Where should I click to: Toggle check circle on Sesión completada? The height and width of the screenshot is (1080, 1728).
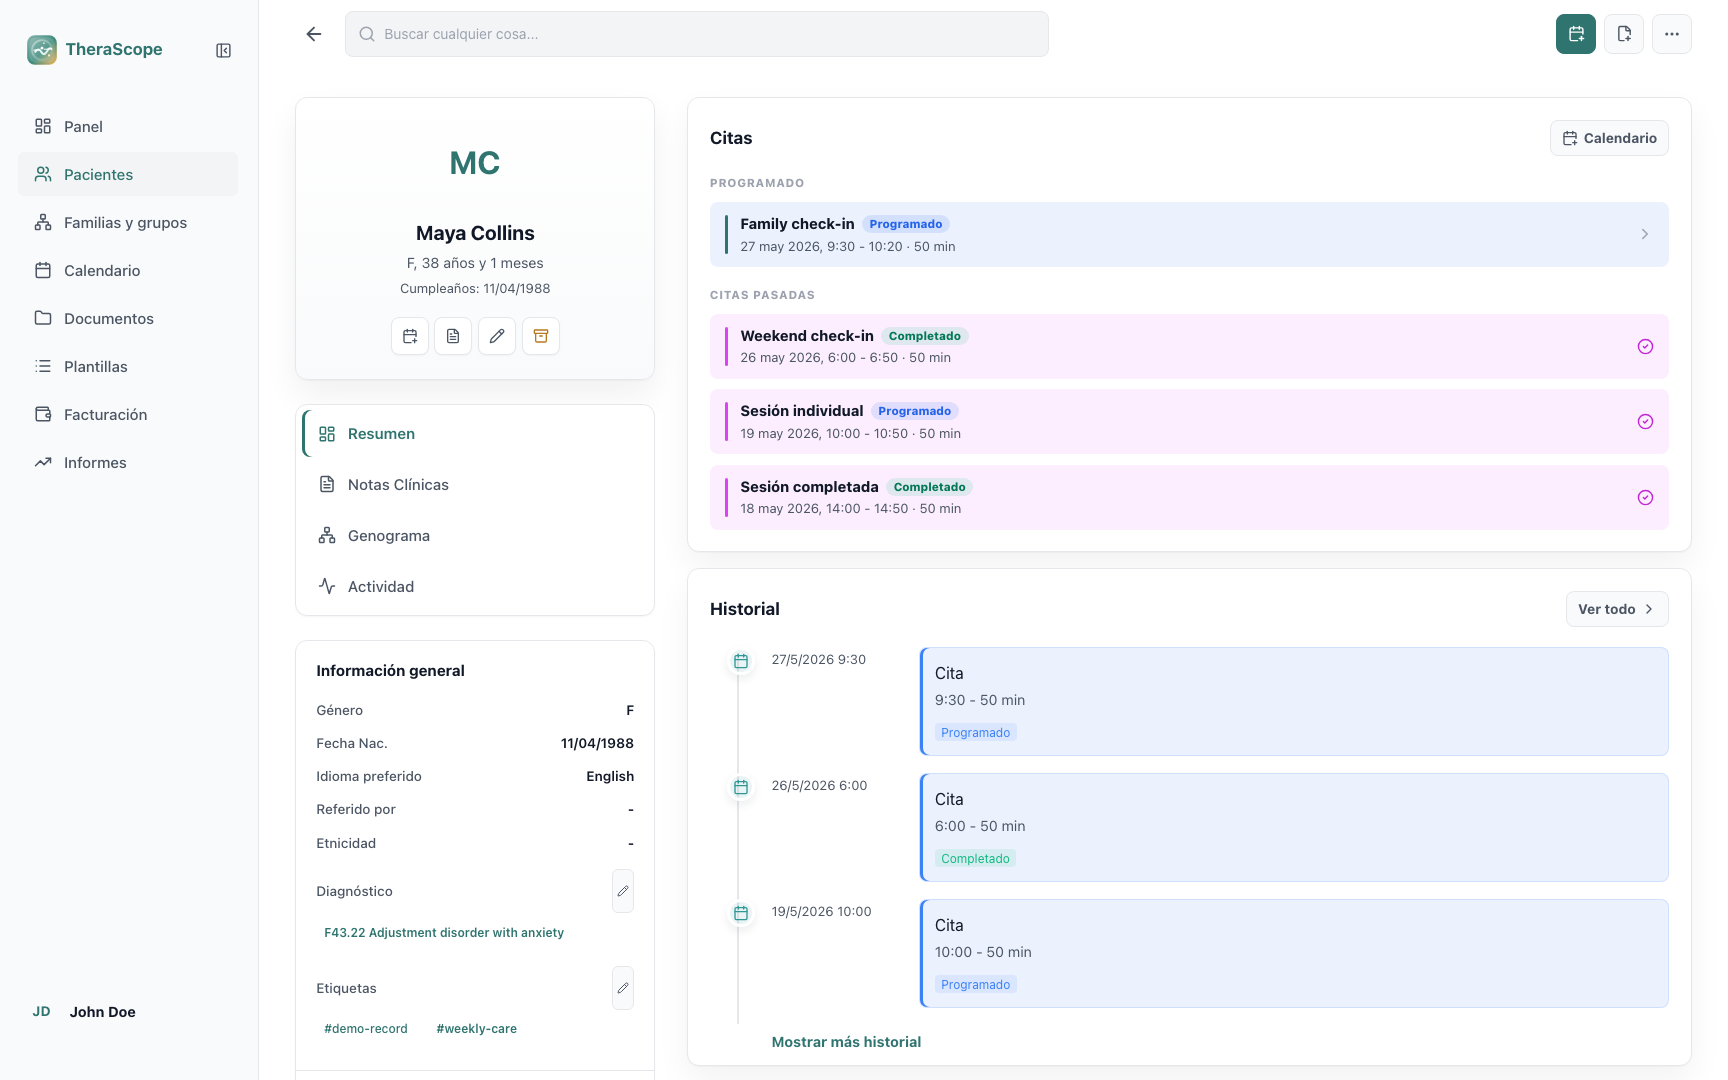point(1645,498)
